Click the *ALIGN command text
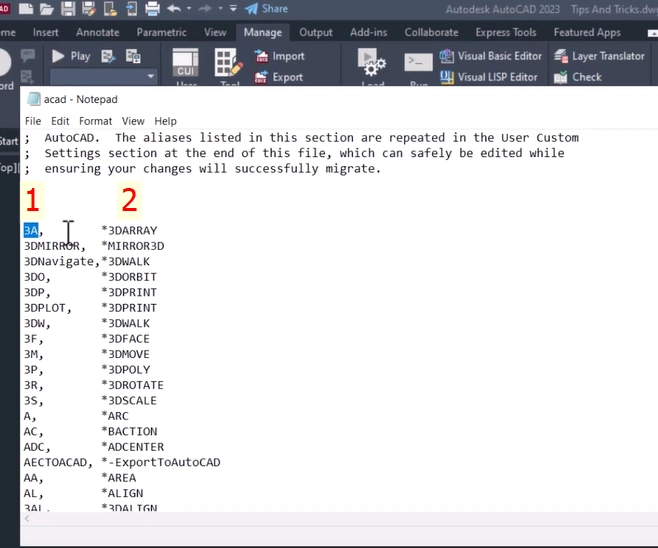 [122, 493]
